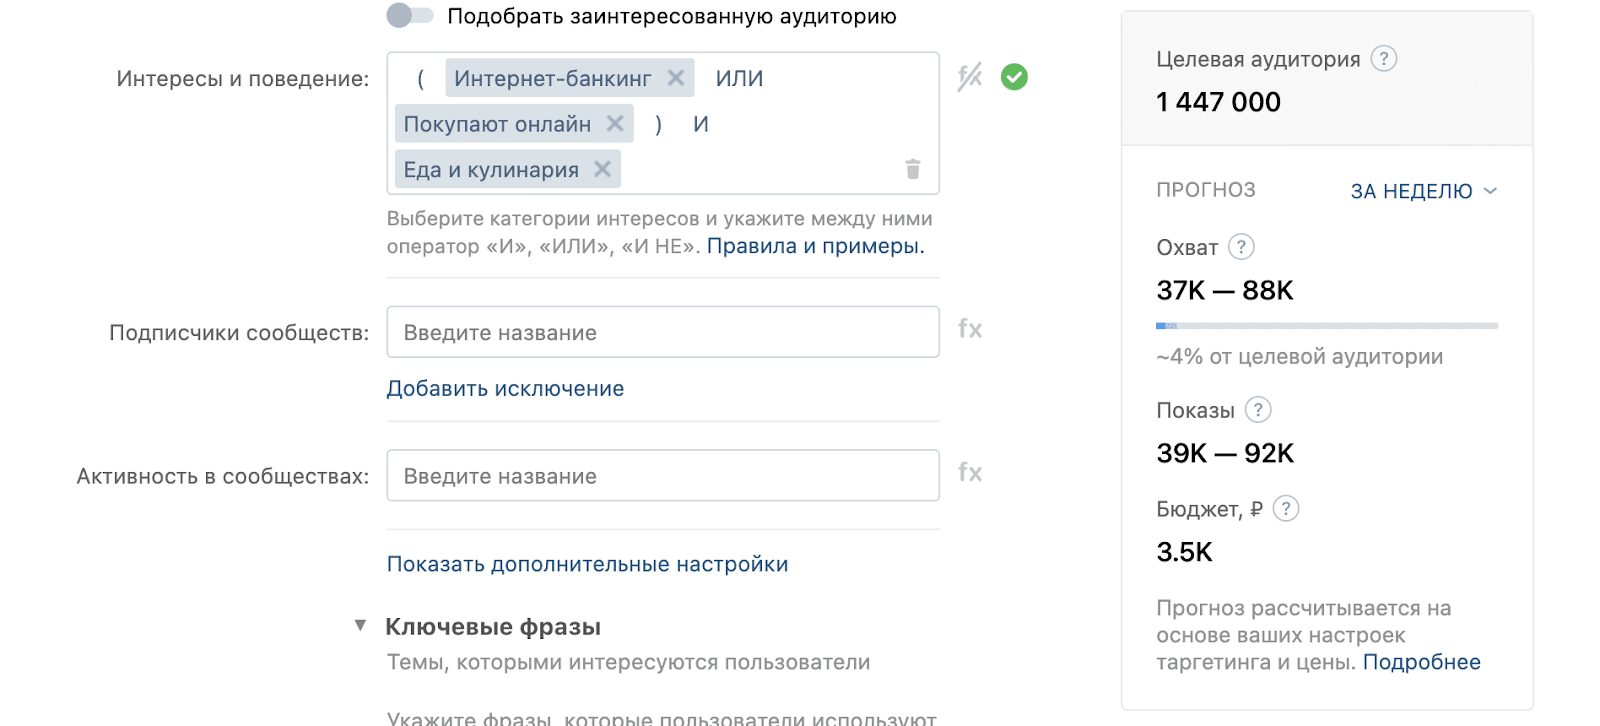Click the Добавить исключение link
The image size is (1600, 726).
point(505,389)
